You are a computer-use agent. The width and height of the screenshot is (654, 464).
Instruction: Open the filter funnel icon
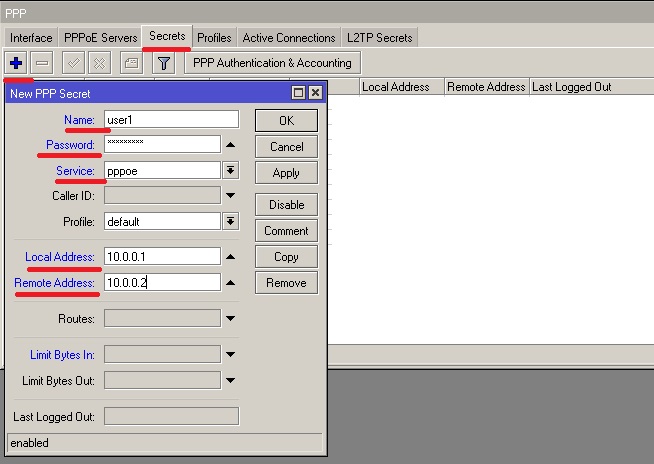164,63
